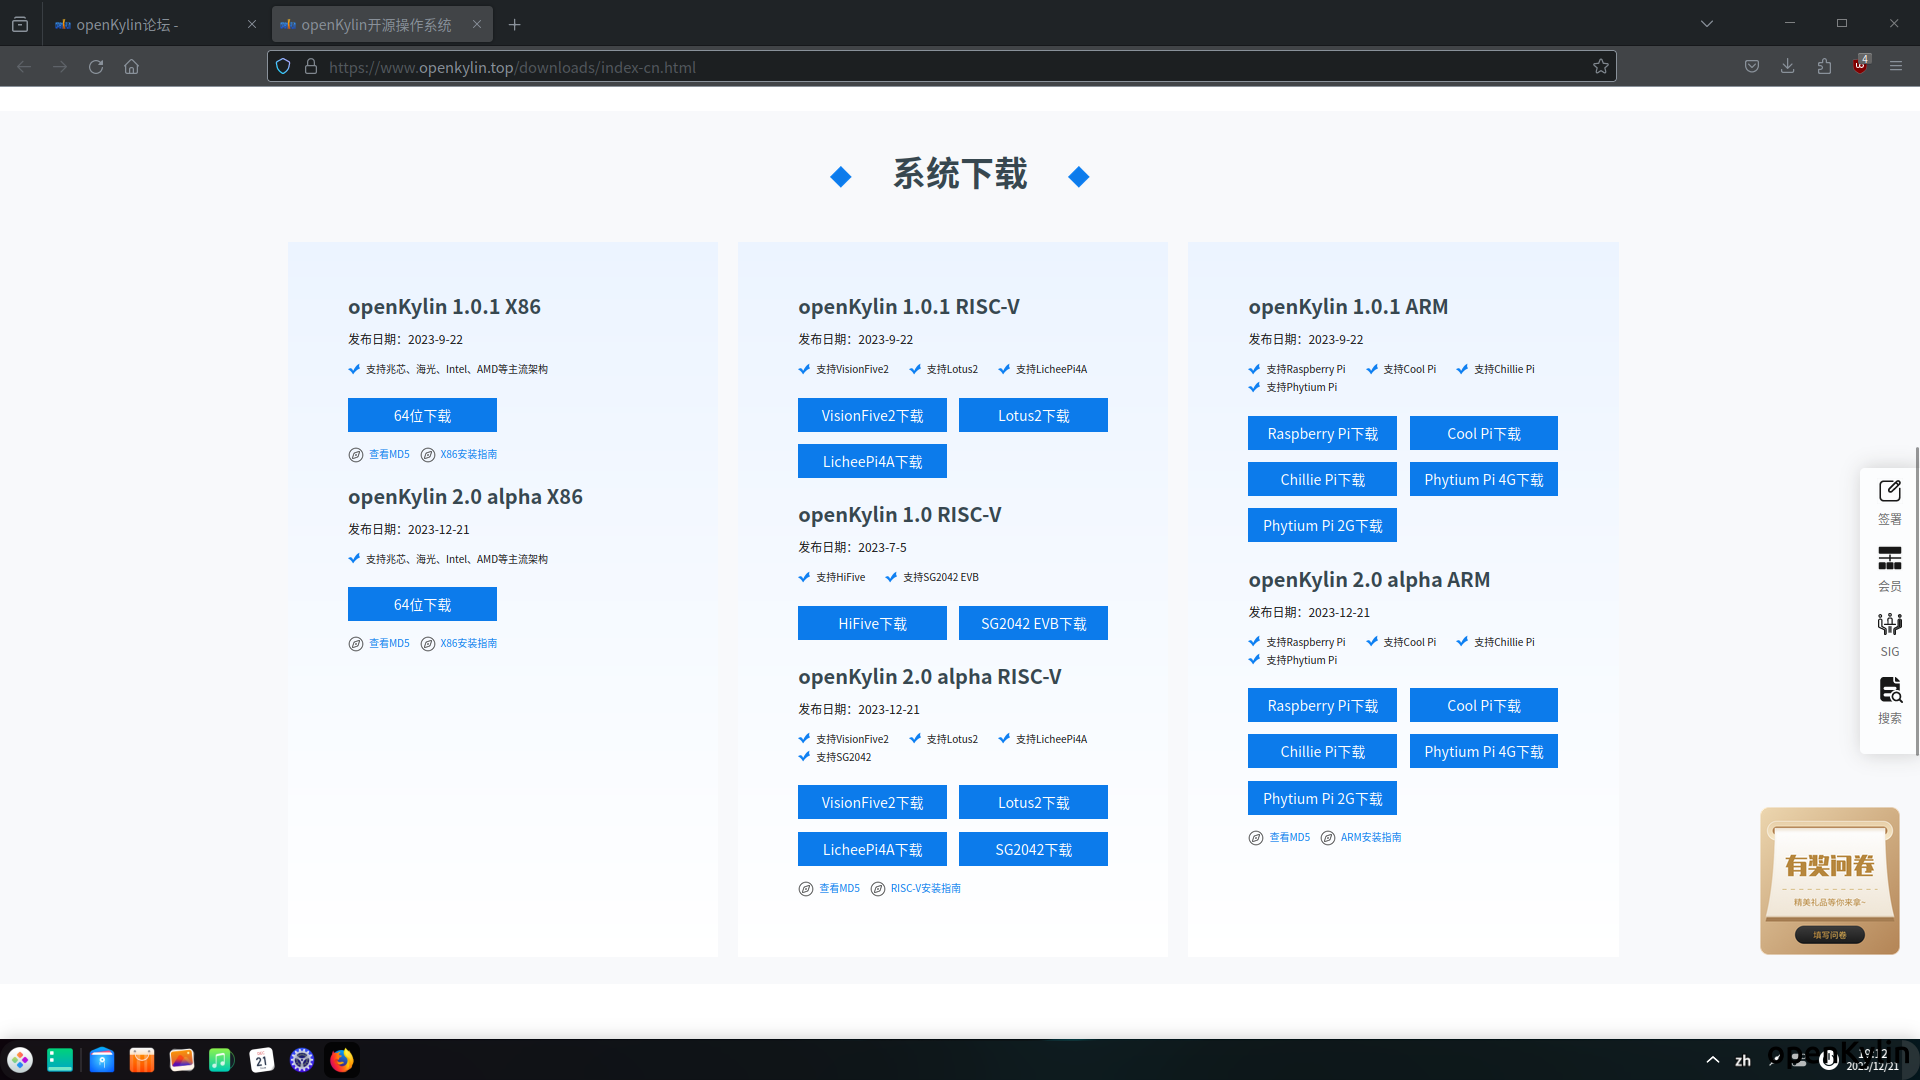Click the page vertical scrollbar
1920x1080 pixels.
1916,600
